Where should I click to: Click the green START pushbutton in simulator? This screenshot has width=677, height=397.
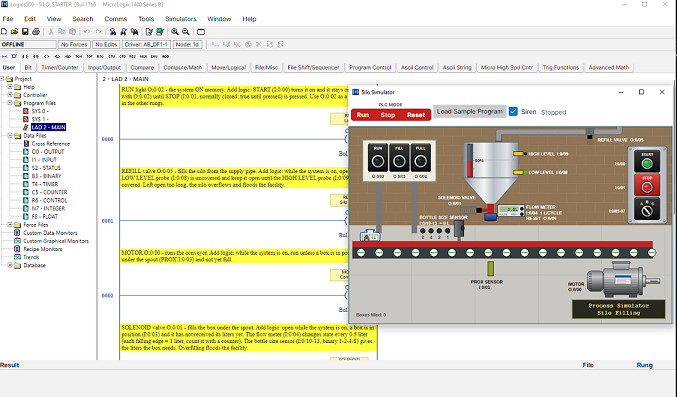(647, 164)
